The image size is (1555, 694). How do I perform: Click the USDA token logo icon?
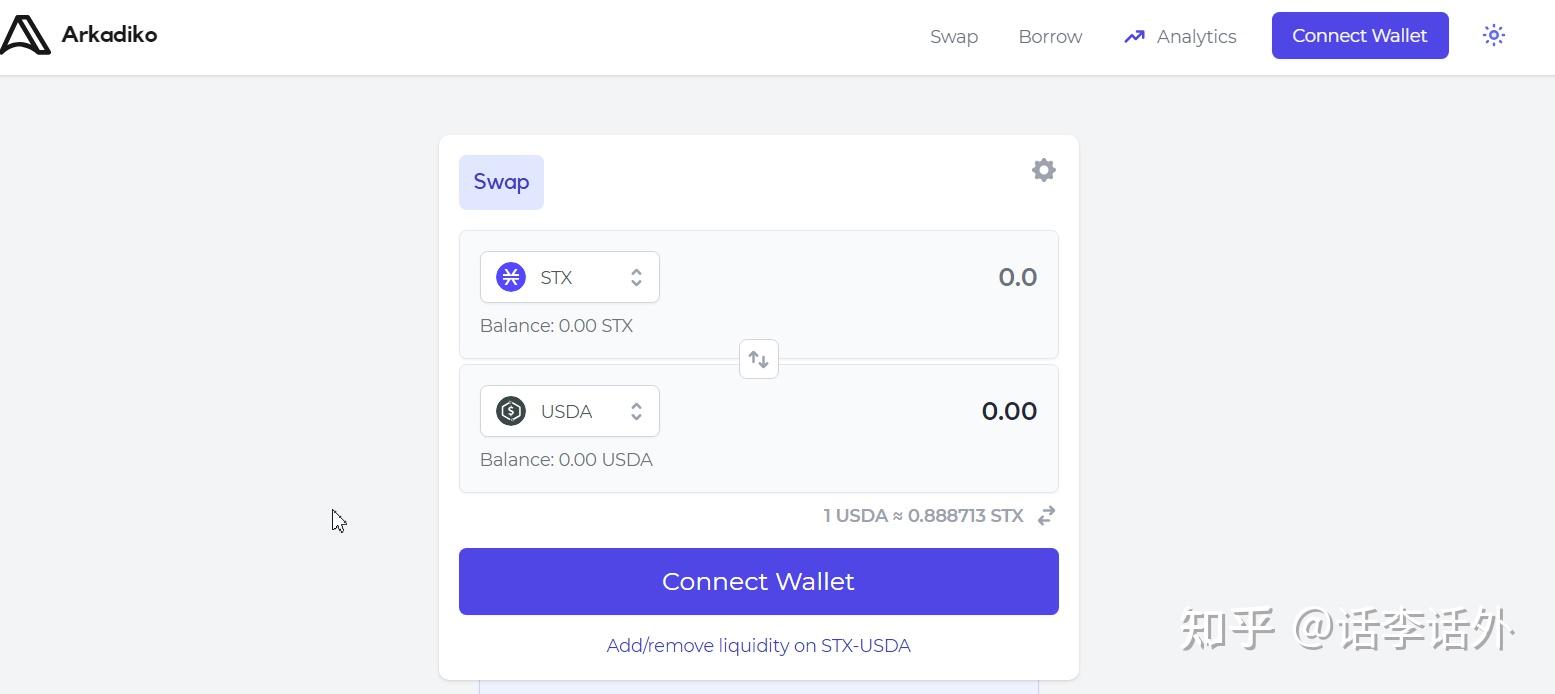[x=511, y=411]
